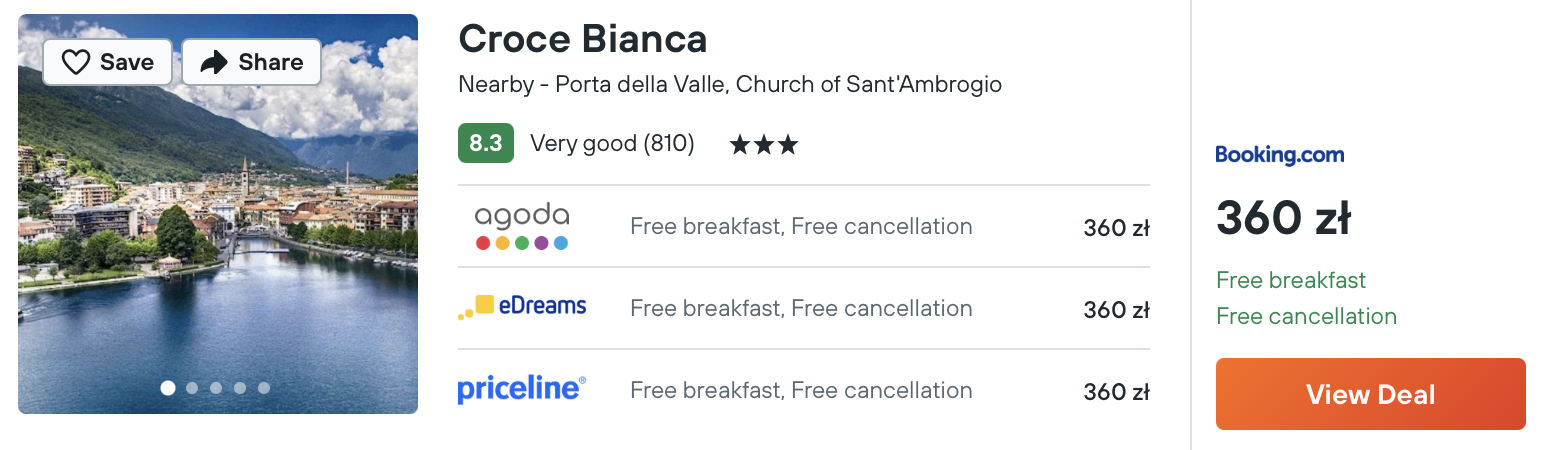Screen dimensions: 1548x450
Task: Switch to third photo carousel dot
Action: (x=216, y=388)
